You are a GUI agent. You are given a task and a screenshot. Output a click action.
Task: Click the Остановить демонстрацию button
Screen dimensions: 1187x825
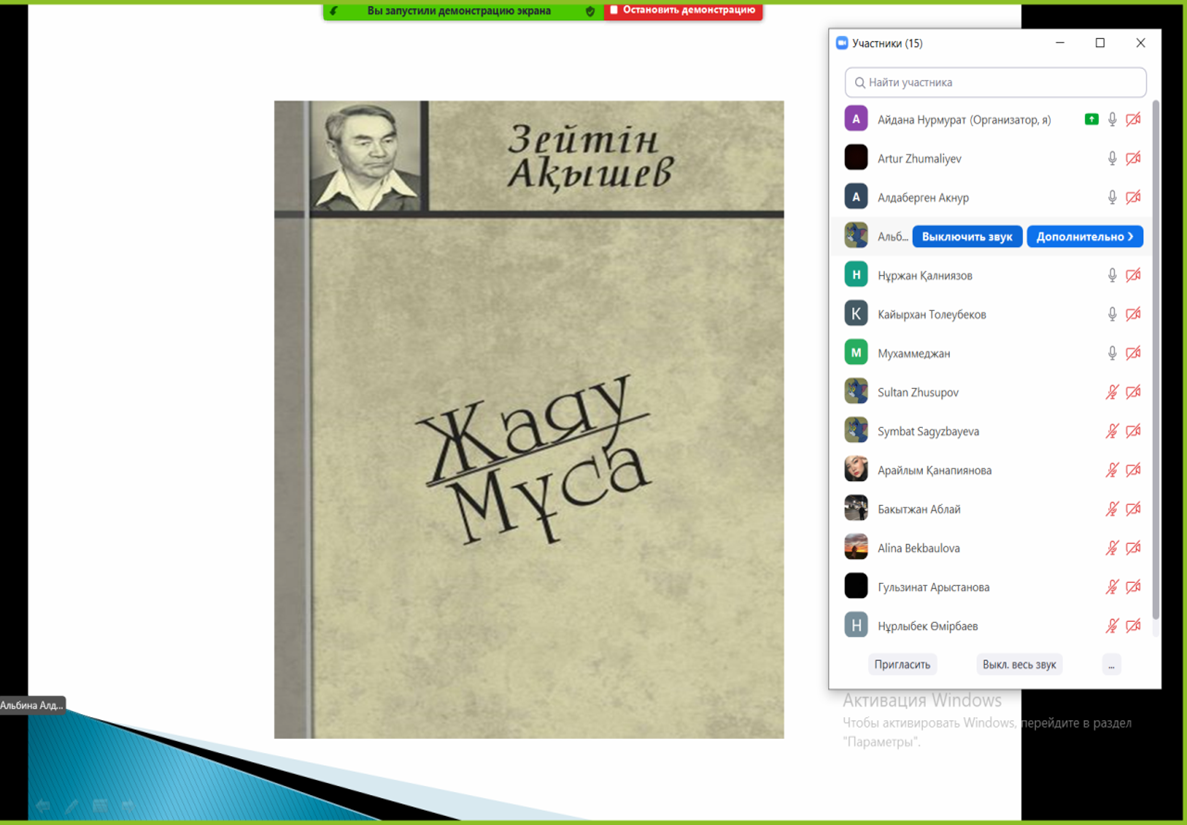tap(683, 11)
